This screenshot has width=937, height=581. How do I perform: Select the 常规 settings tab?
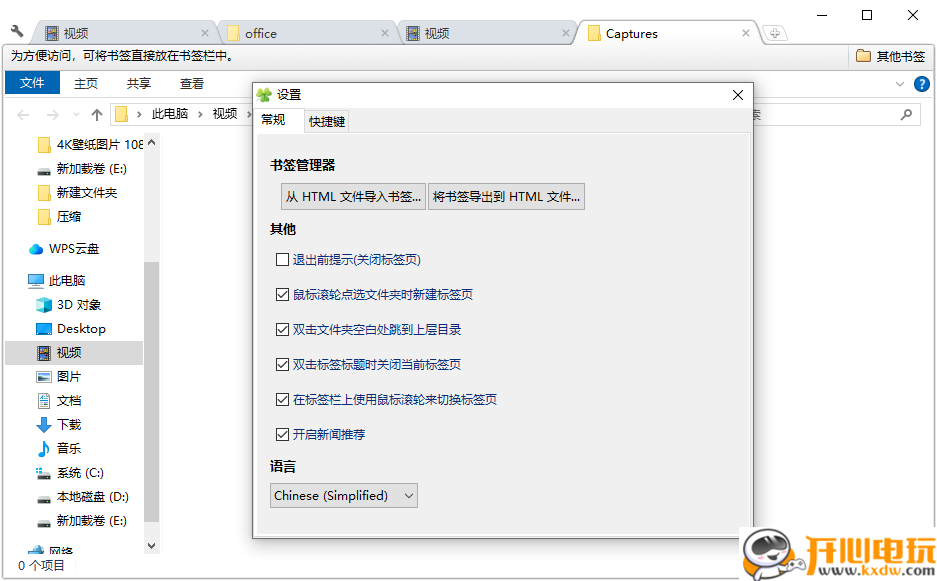coord(274,120)
